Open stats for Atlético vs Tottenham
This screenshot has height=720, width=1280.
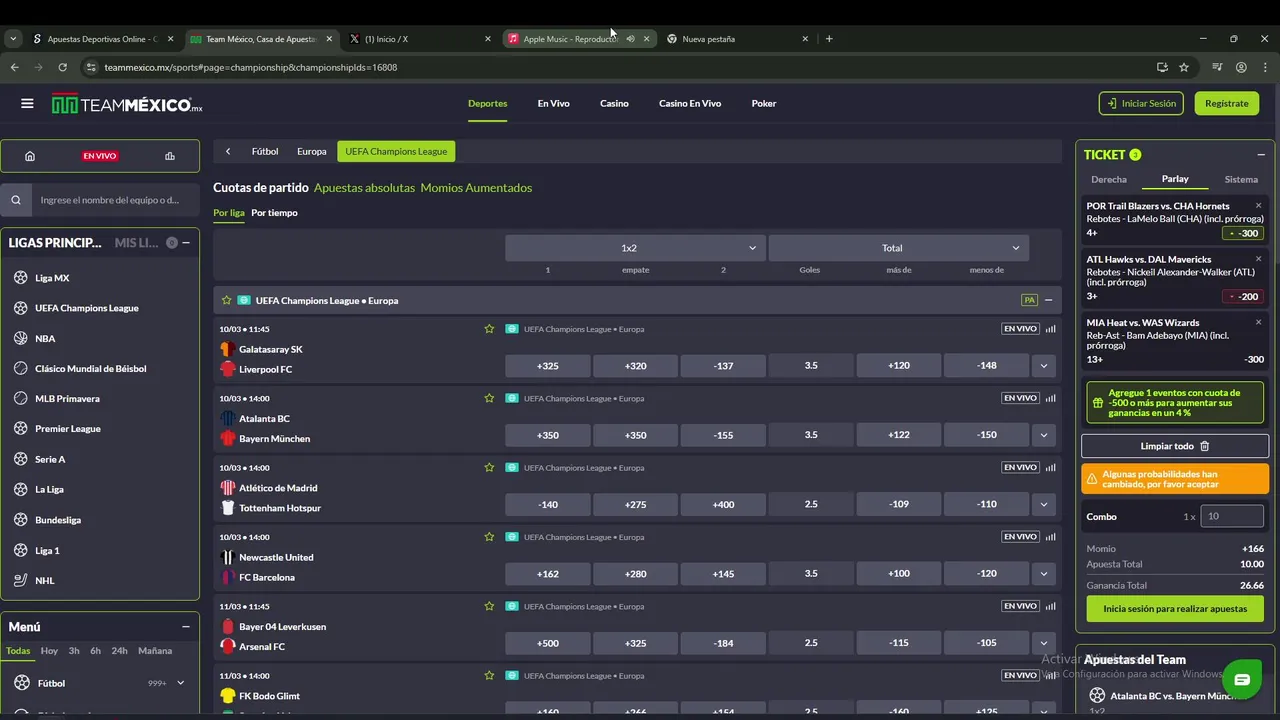point(1051,467)
